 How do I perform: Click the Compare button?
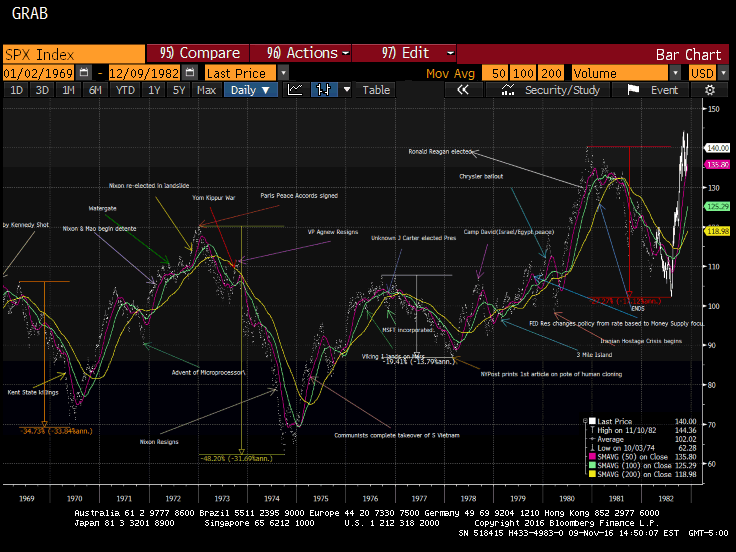point(198,53)
